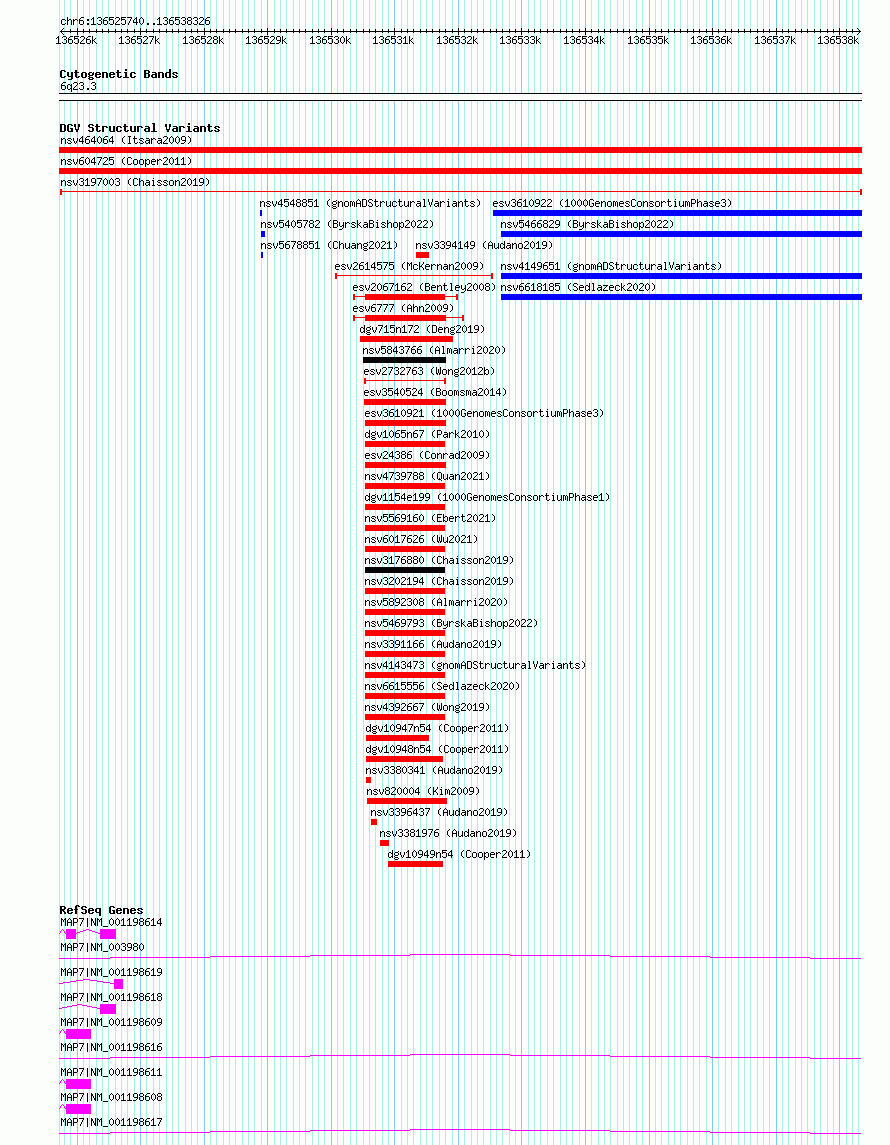Click the 136532k ruler tick label

coord(457,40)
